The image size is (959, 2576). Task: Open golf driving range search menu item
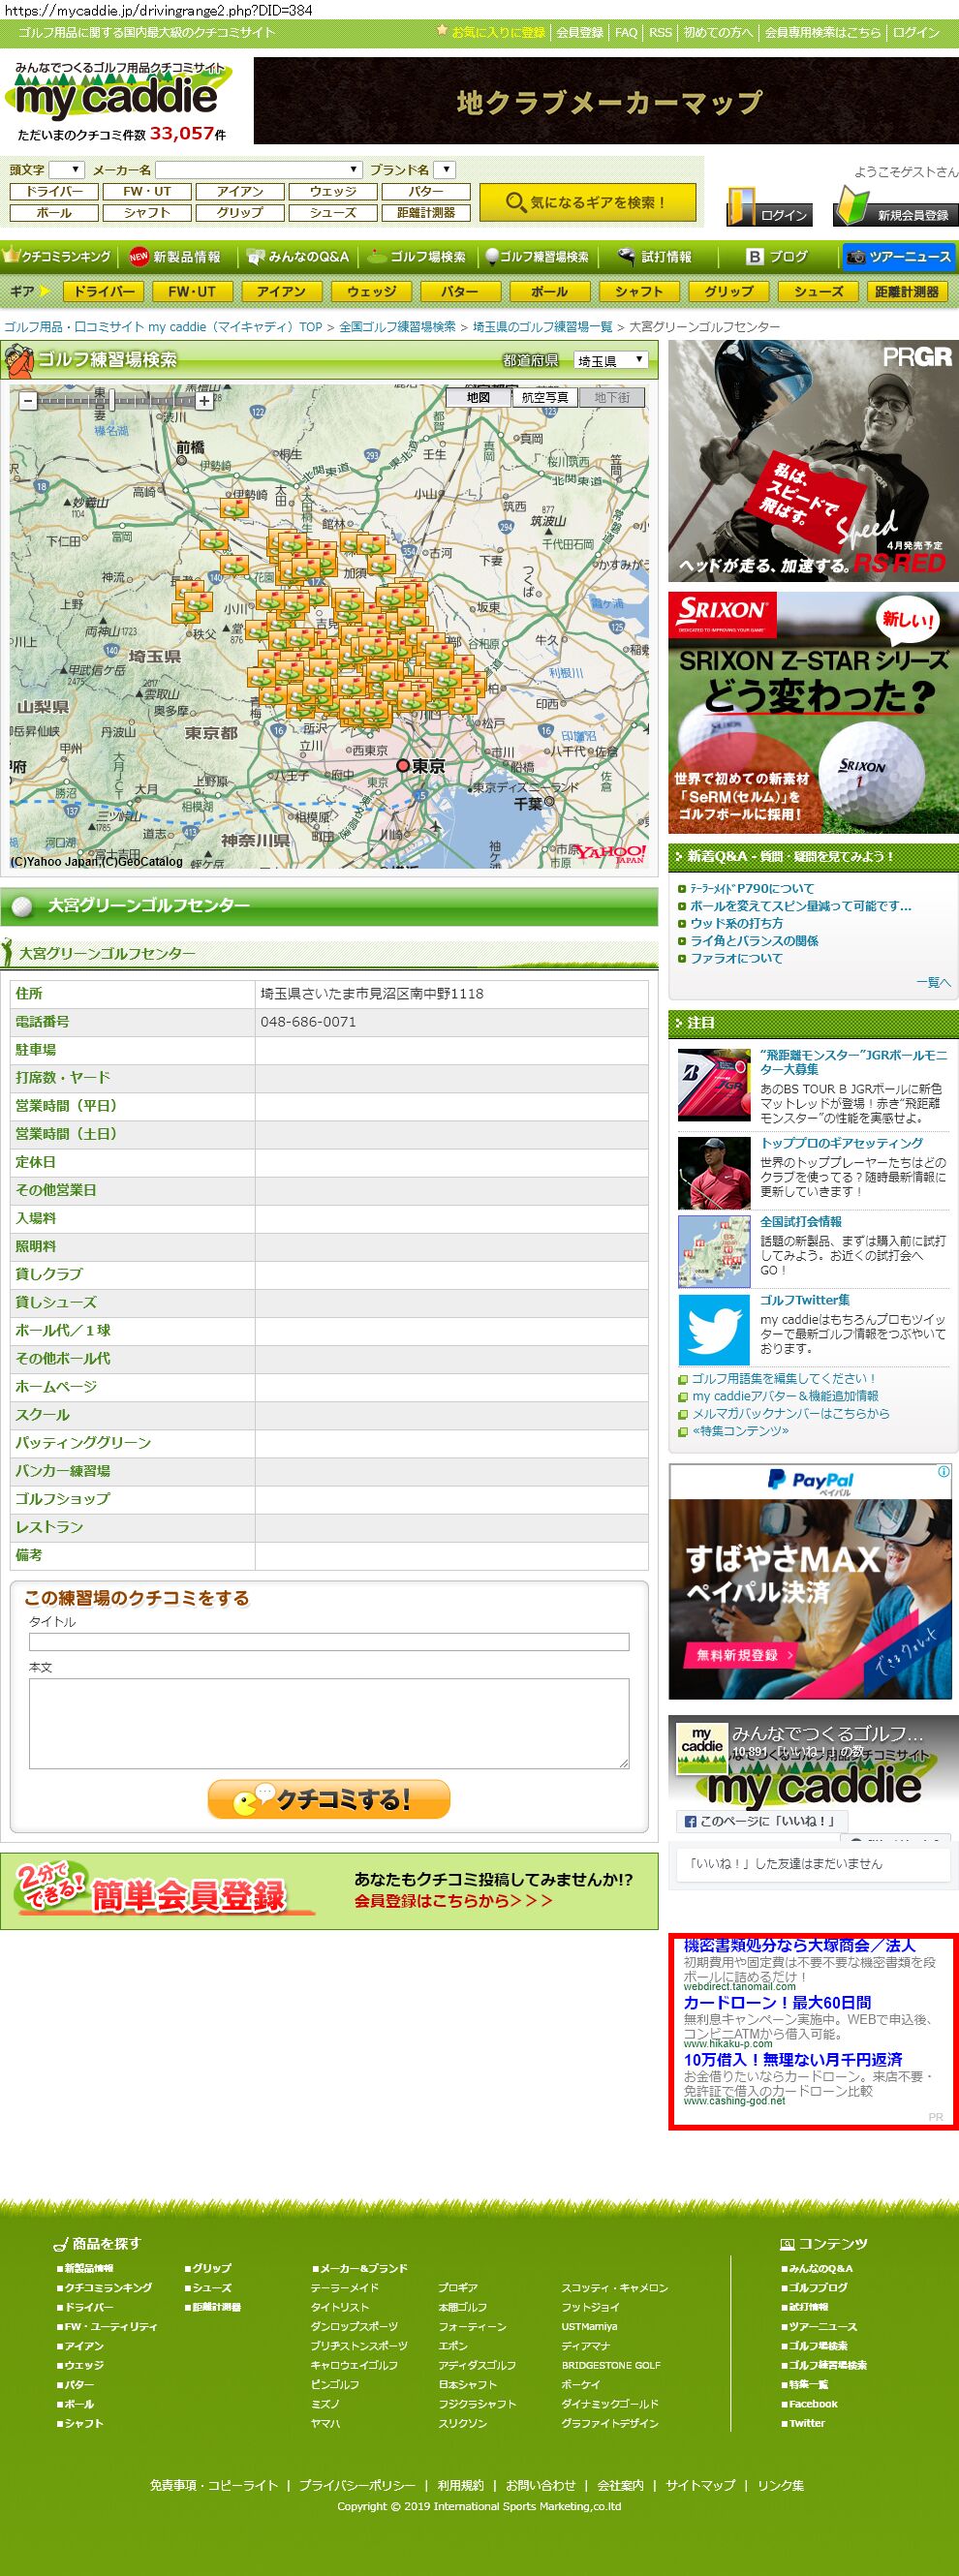pyautogui.click(x=537, y=257)
